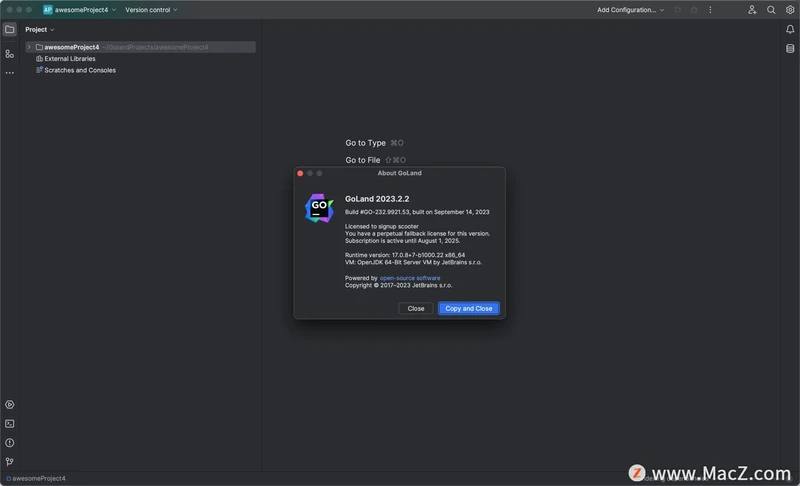Open the Project tool window folder icon
This screenshot has width=800, height=486.
(x=10, y=30)
